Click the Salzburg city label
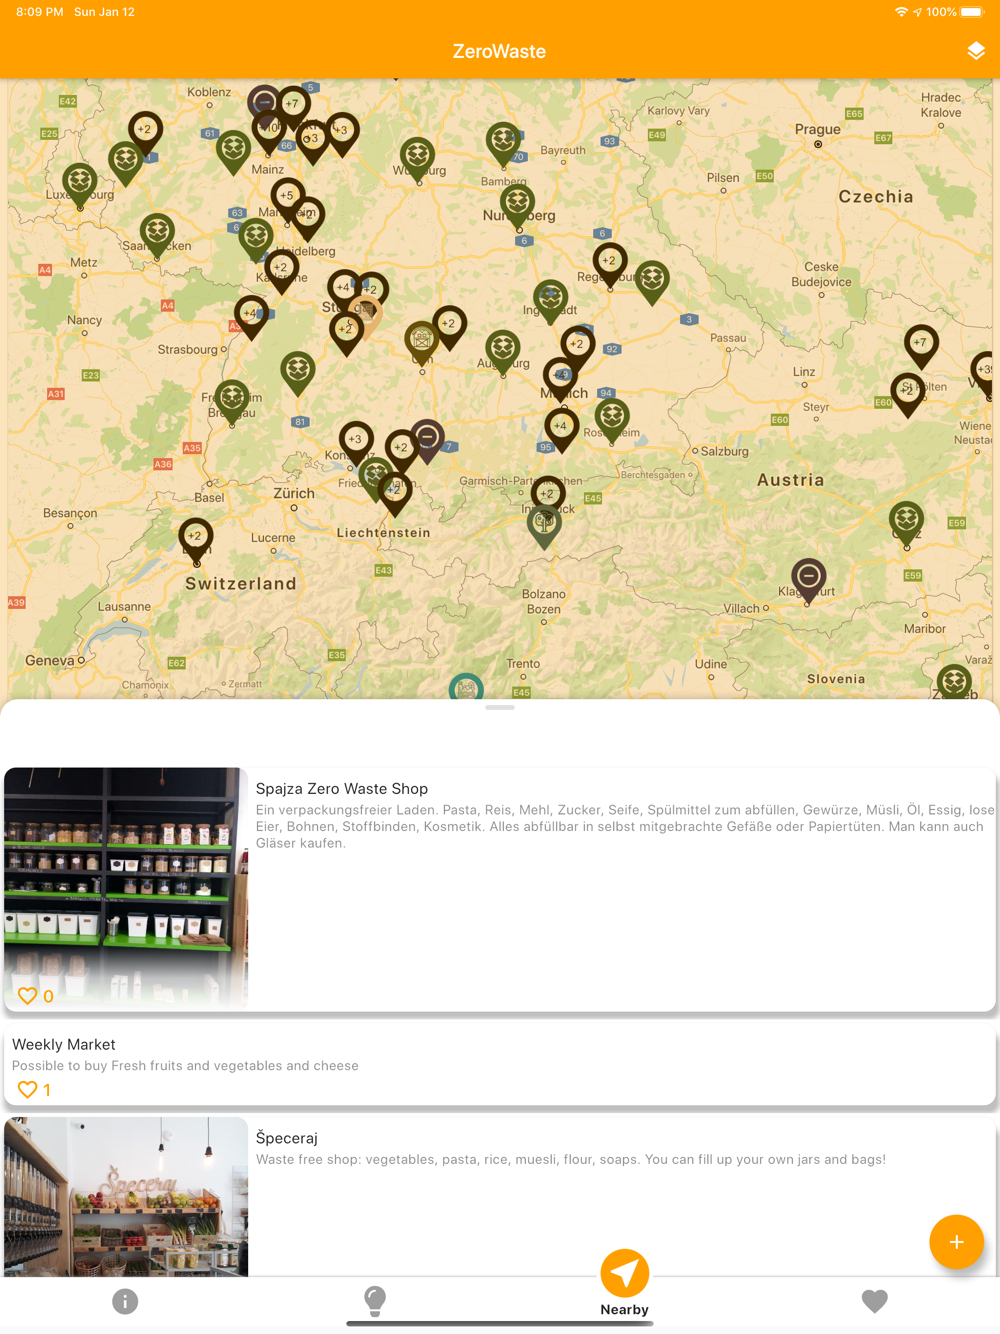 pyautogui.click(x=725, y=451)
